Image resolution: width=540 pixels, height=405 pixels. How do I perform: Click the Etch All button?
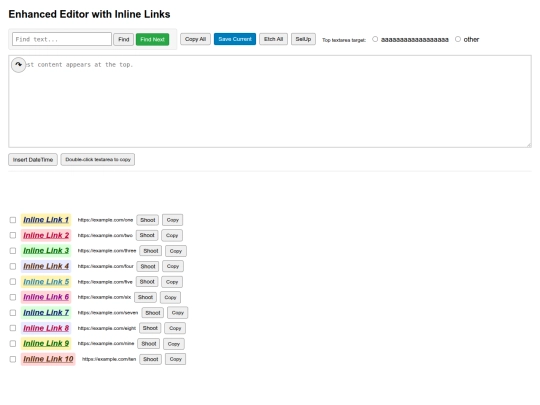pyautogui.click(x=273, y=39)
